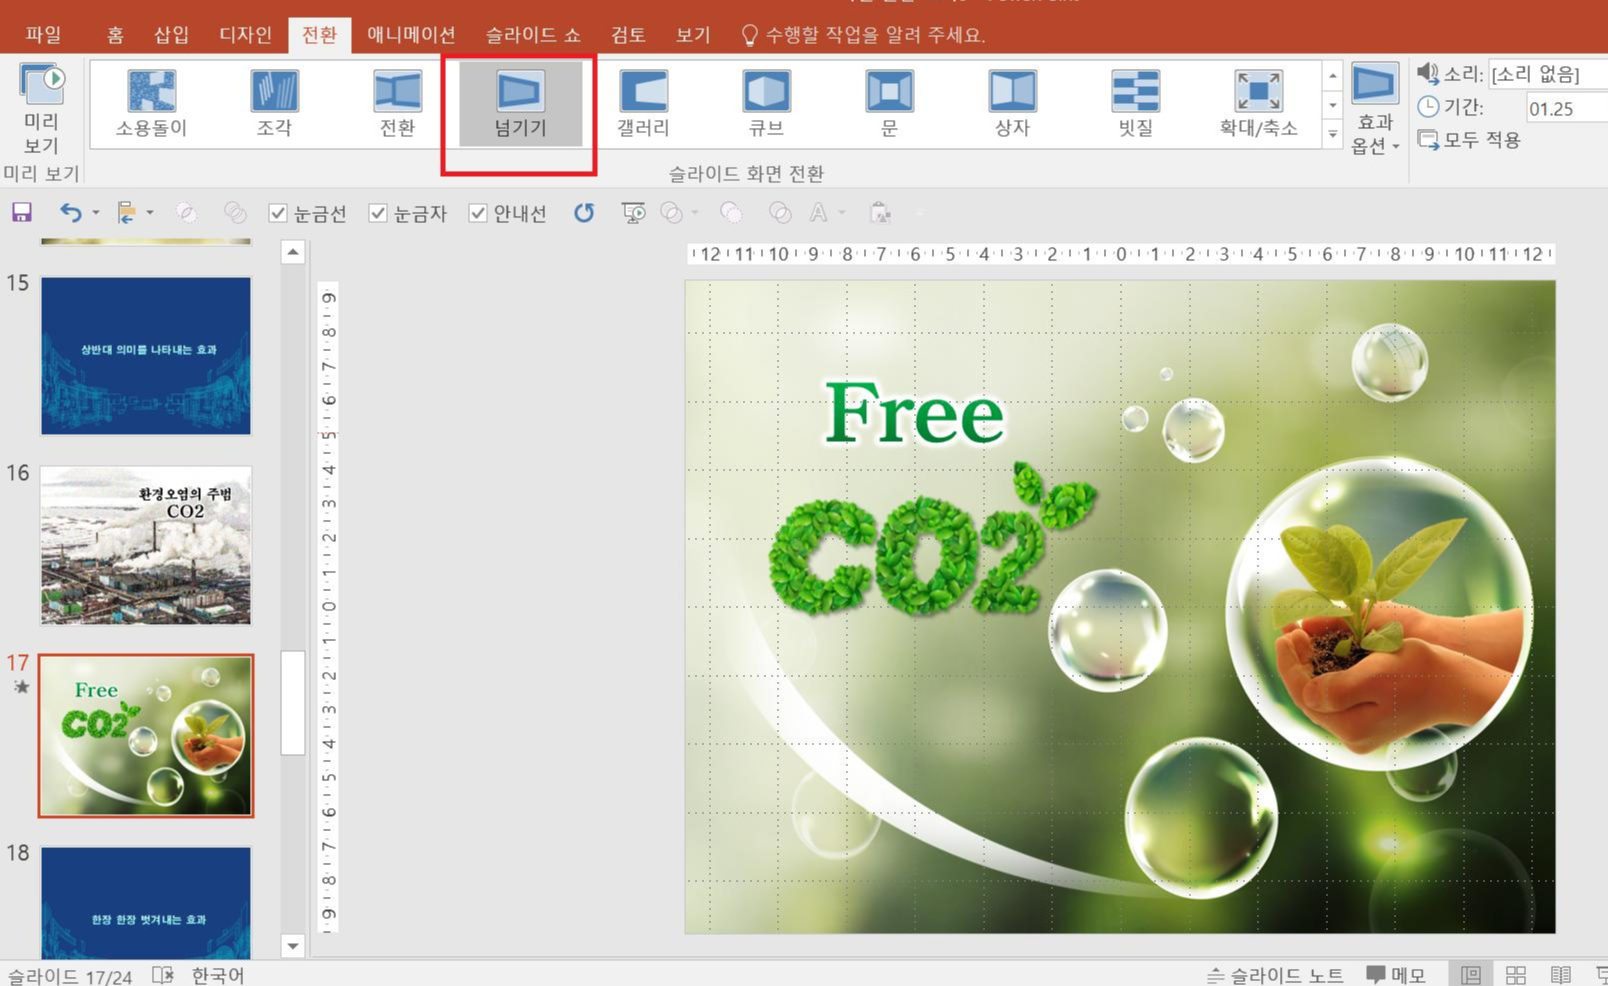Switch to the 보기 tab
1608x986 pixels.
pos(693,35)
